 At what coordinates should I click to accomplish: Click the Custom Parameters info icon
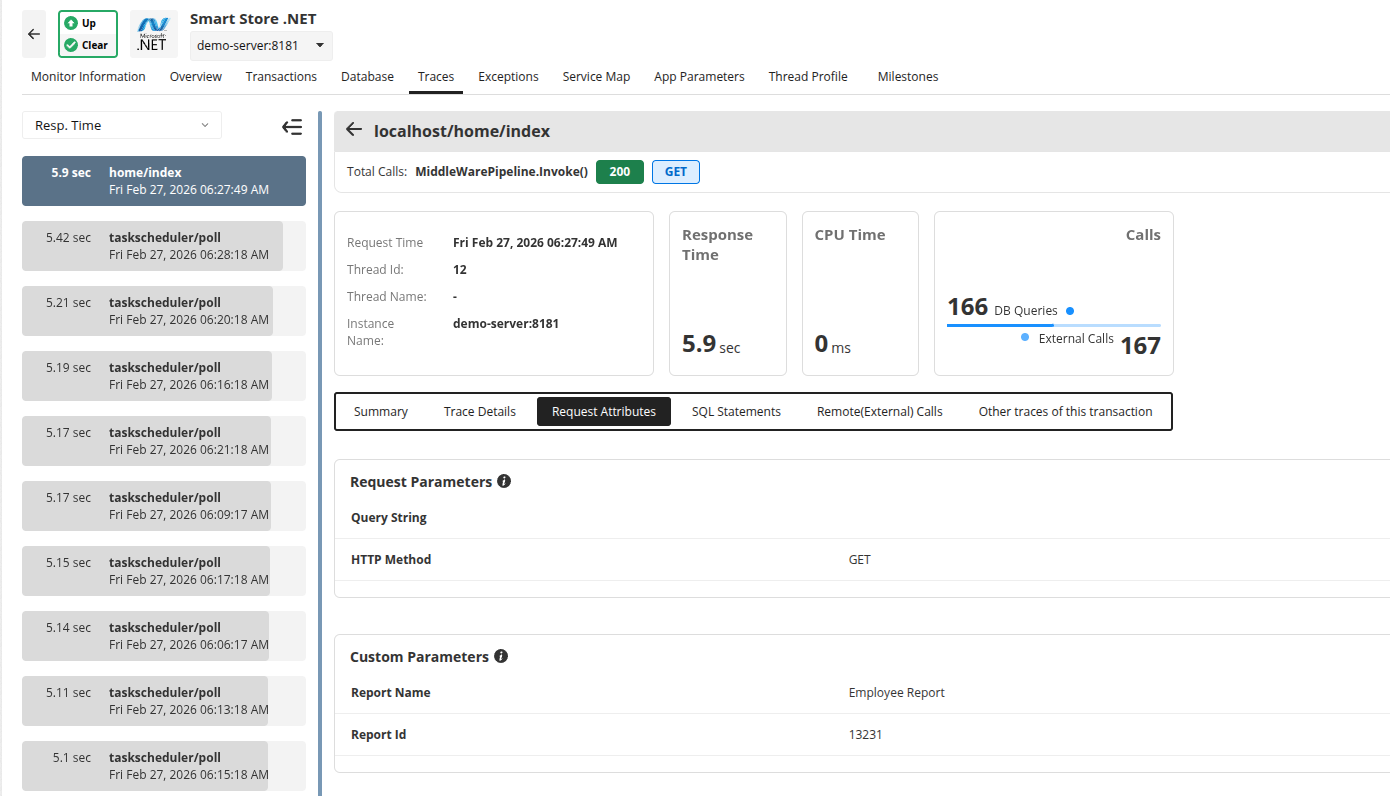click(501, 656)
